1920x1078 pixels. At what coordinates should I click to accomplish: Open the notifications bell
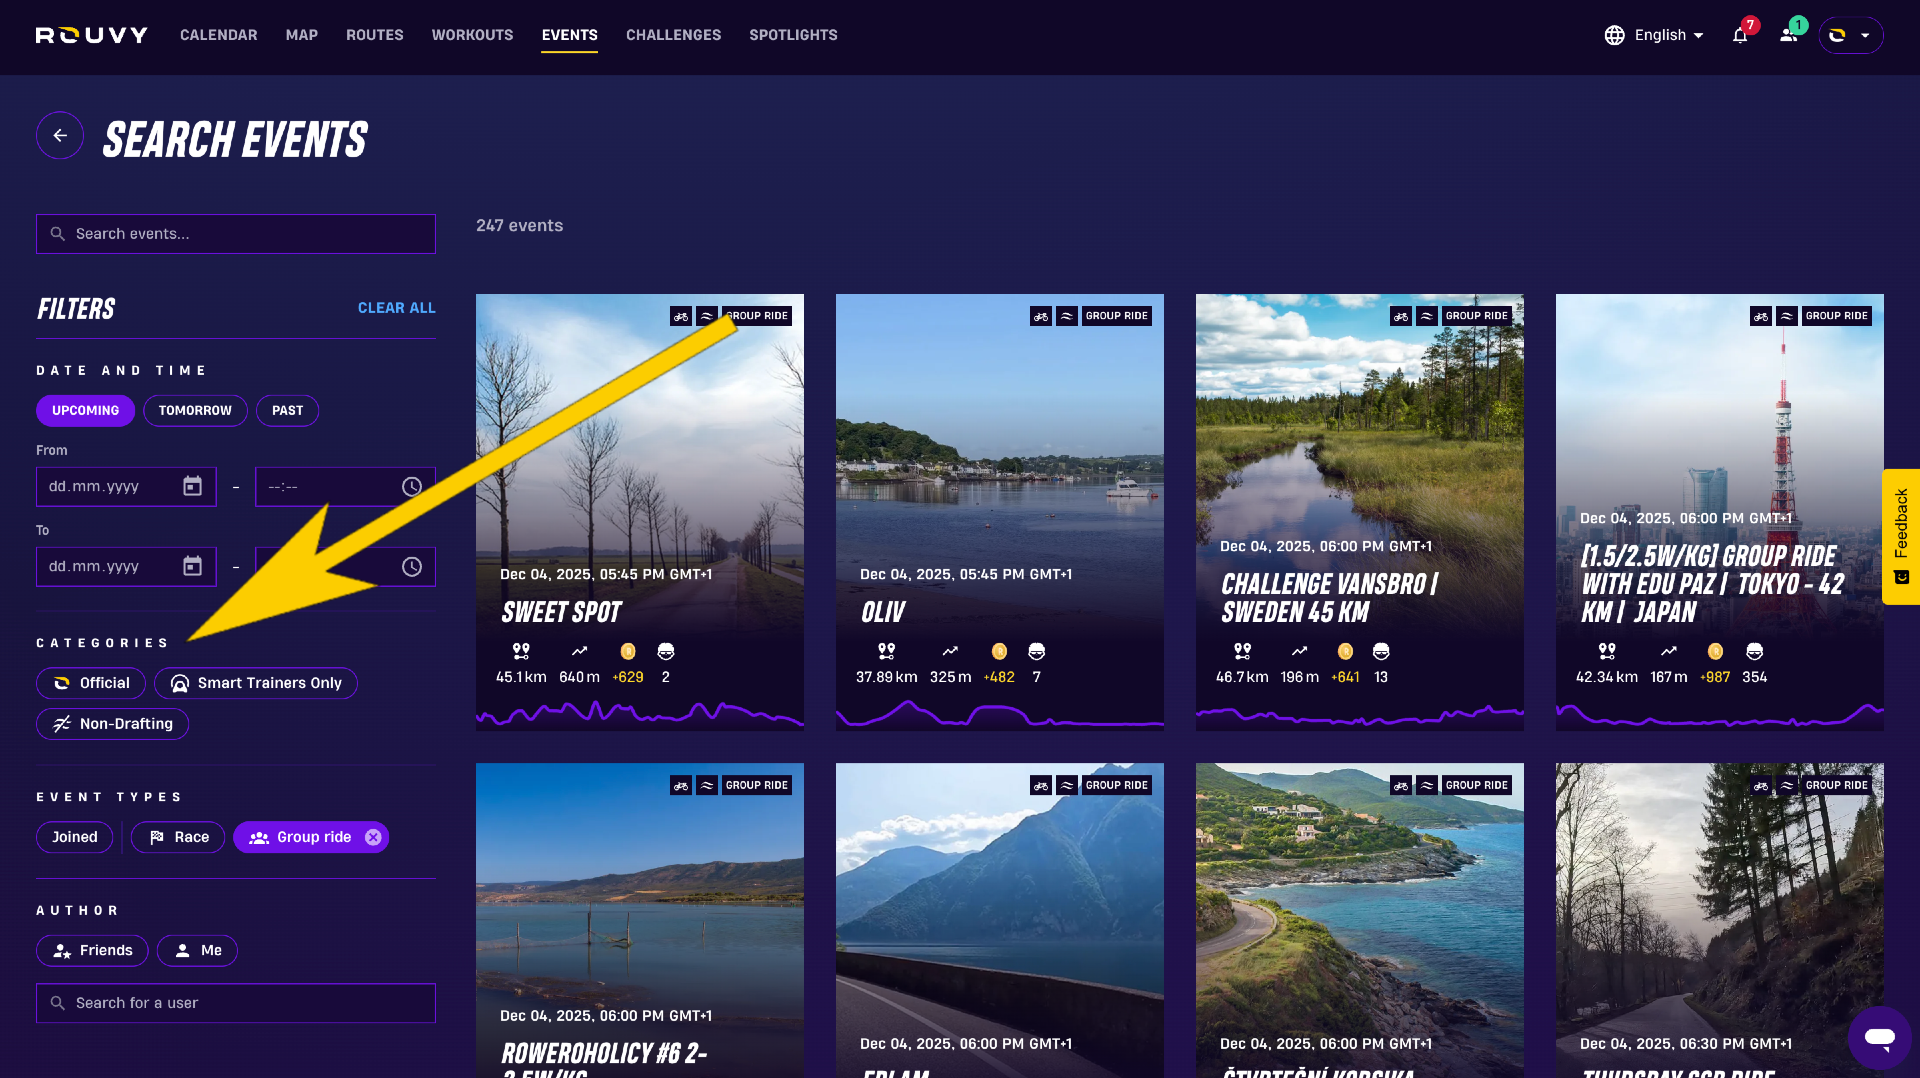(x=1740, y=35)
